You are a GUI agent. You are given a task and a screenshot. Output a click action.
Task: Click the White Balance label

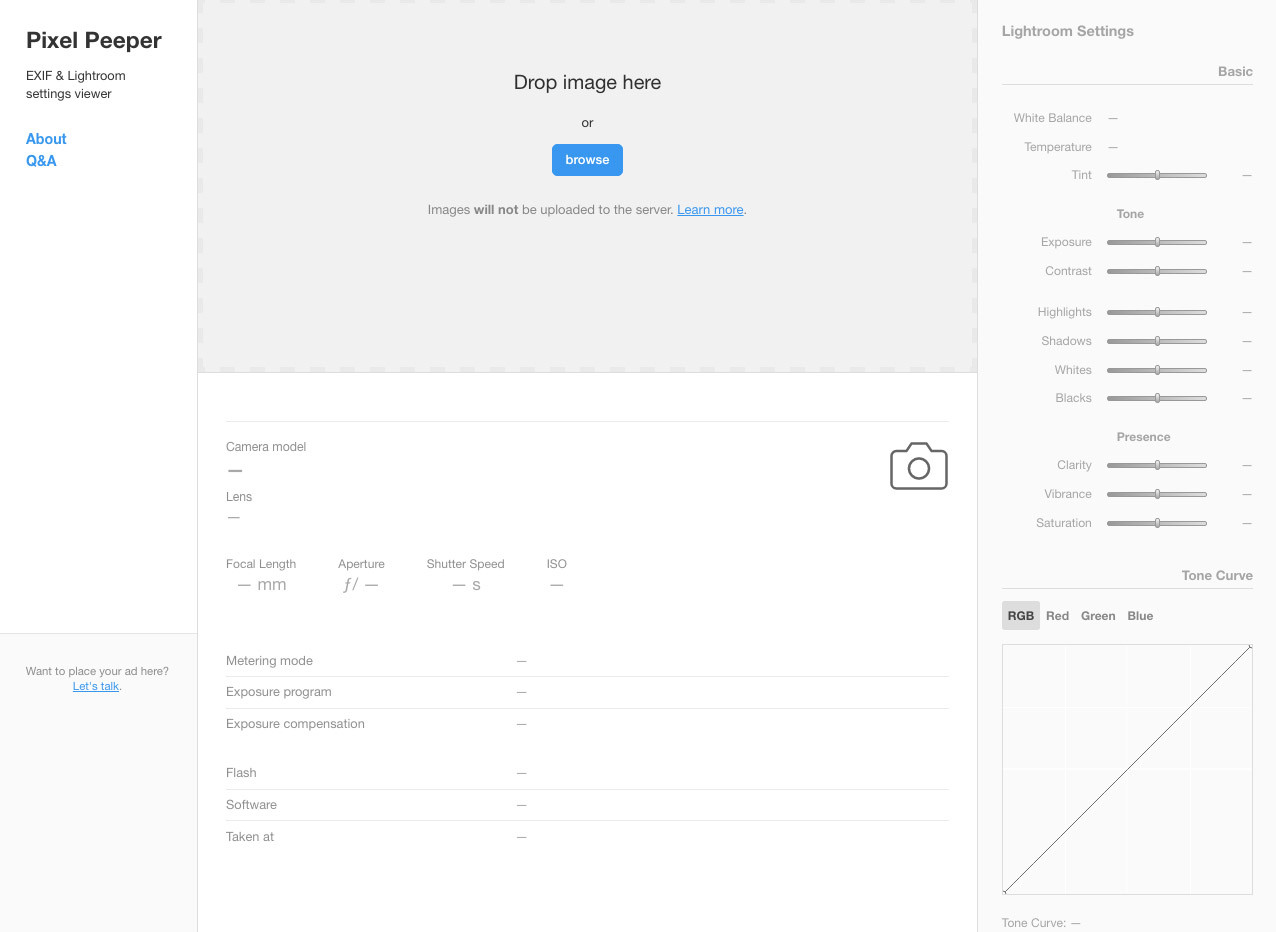pos(1052,118)
